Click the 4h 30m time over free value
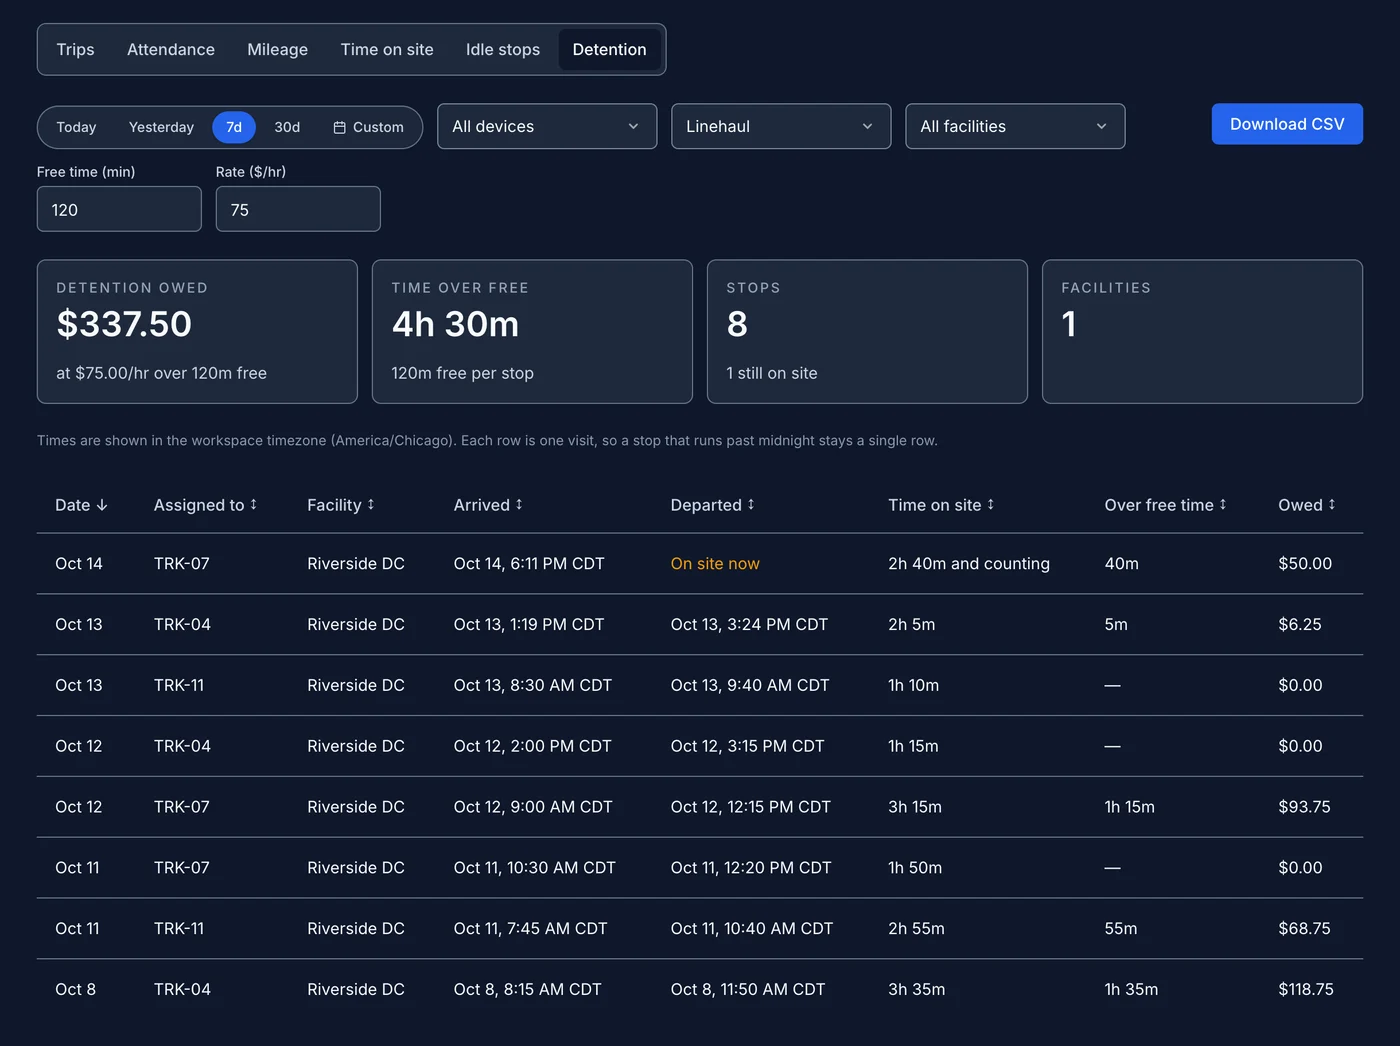This screenshot has width=1400, height=1046. (455, 324)
